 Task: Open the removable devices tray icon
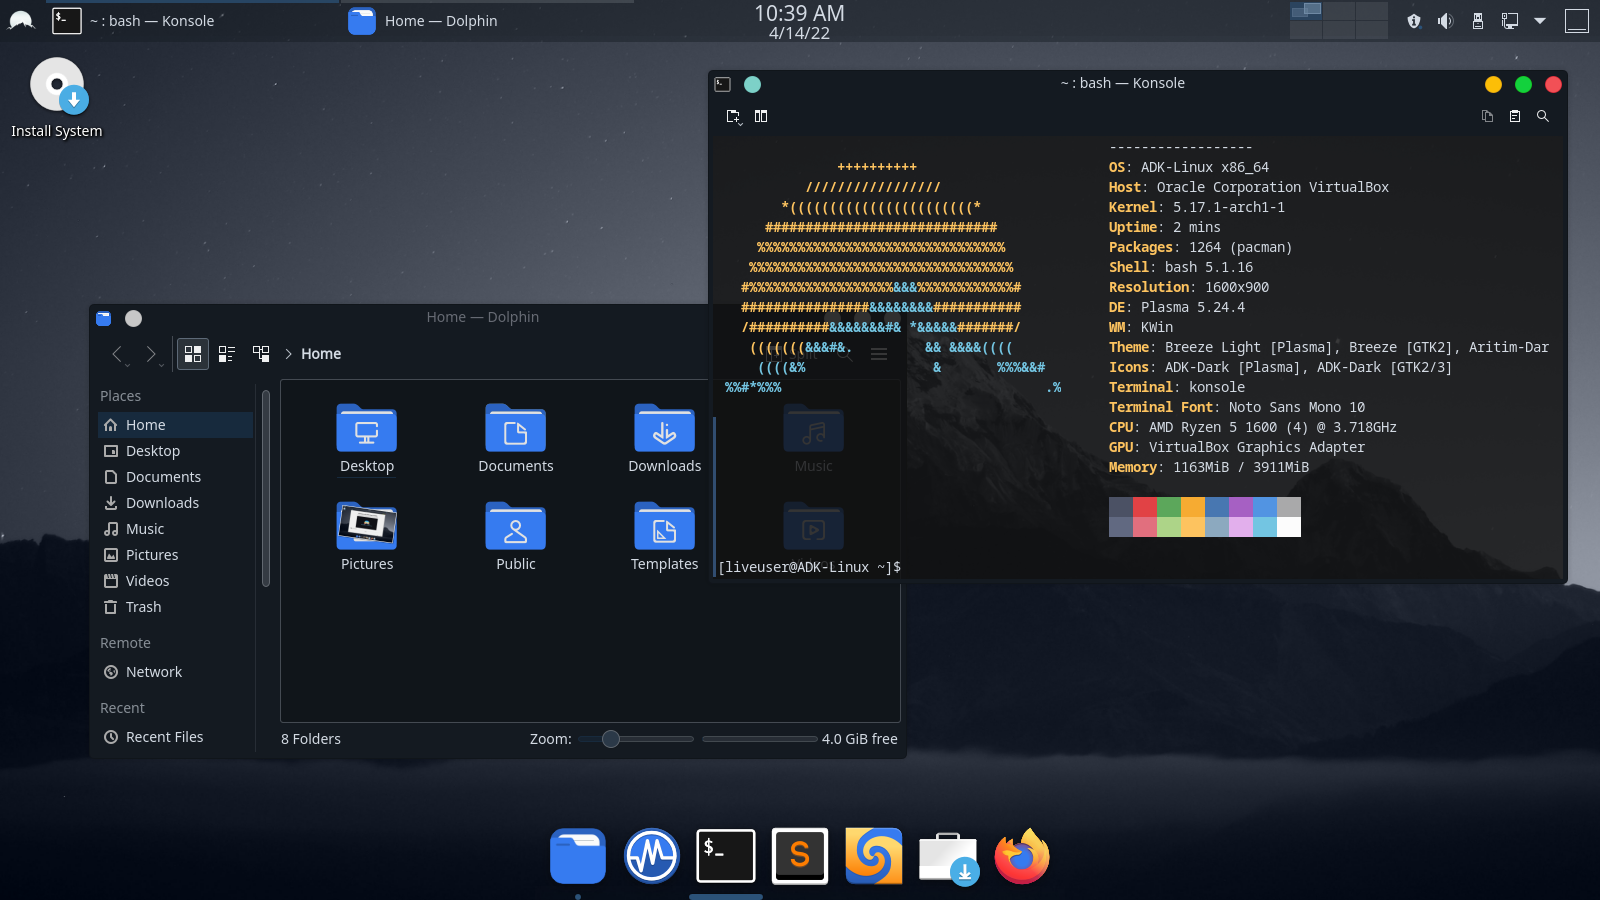1478,21
